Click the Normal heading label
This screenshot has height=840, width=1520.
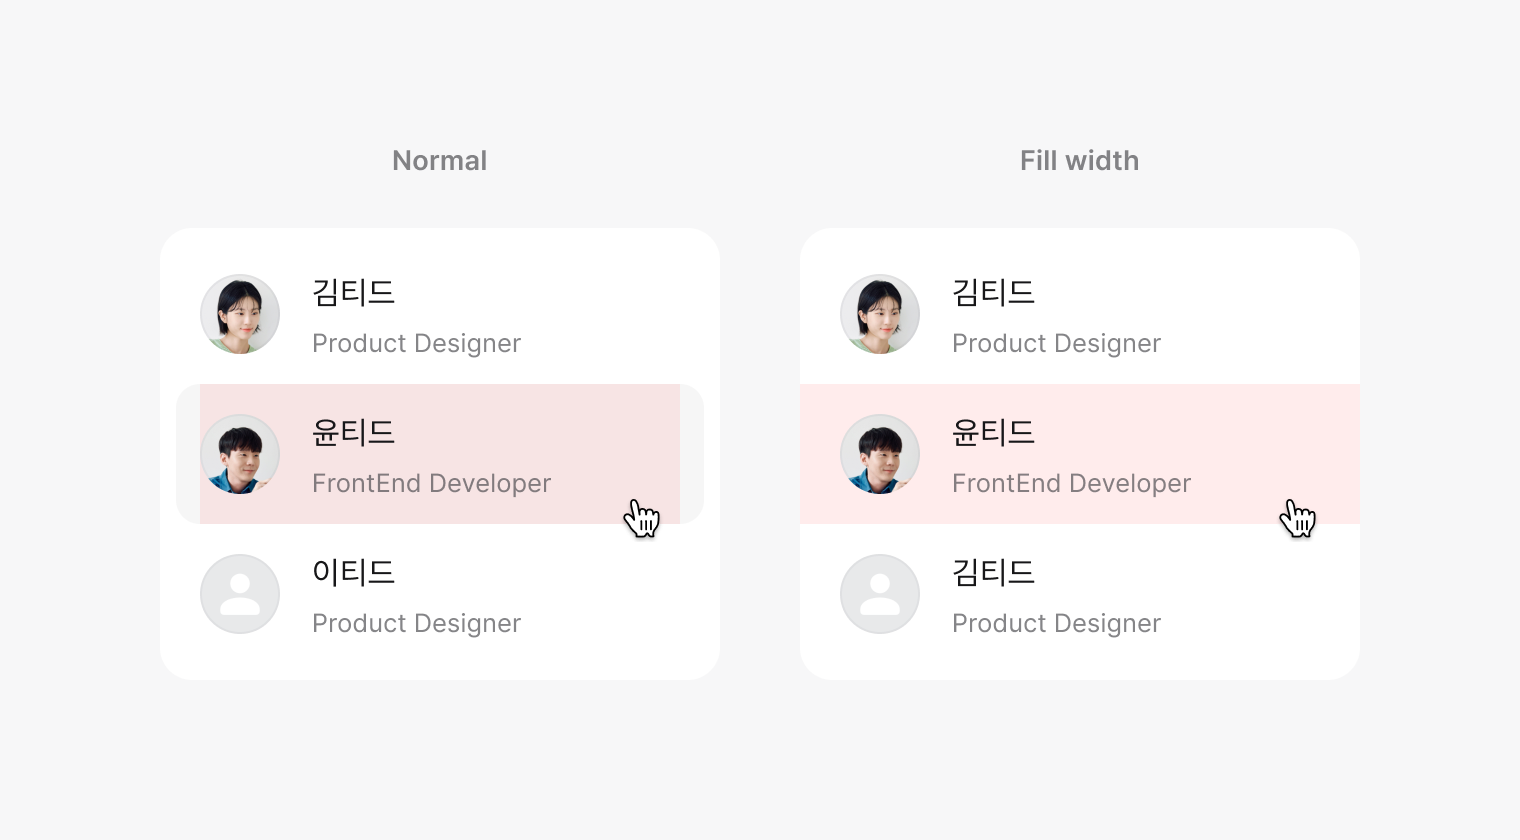pyautogui.click(x=439, y=161)
